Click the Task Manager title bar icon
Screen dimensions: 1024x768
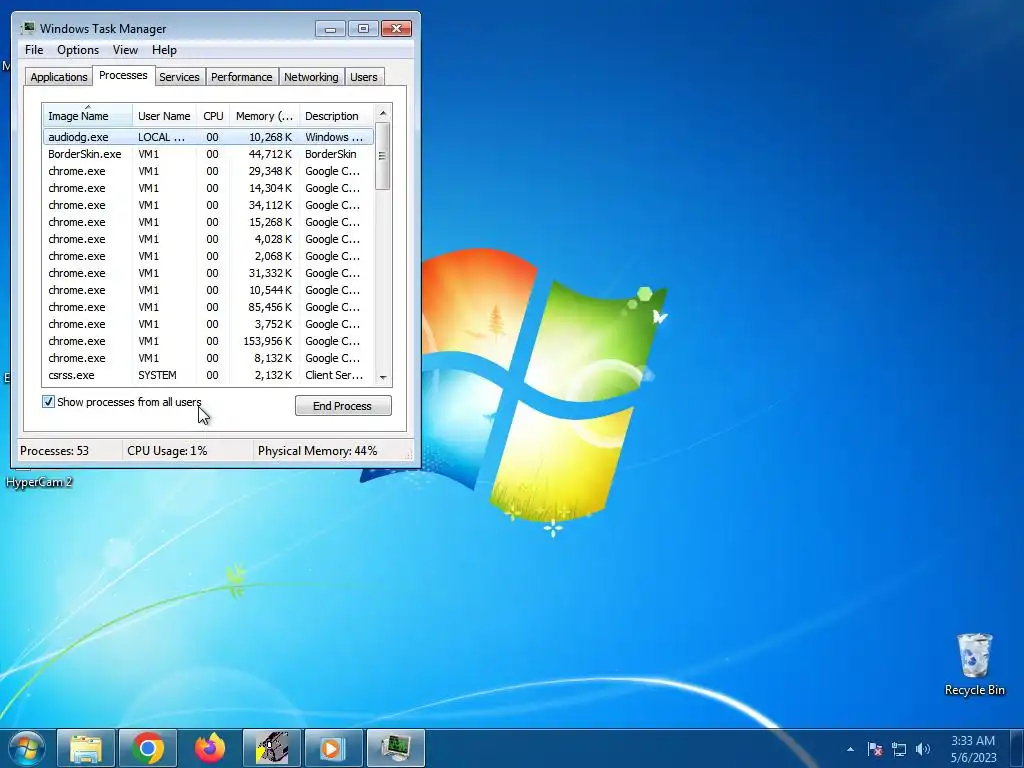(x=27, y=28)
